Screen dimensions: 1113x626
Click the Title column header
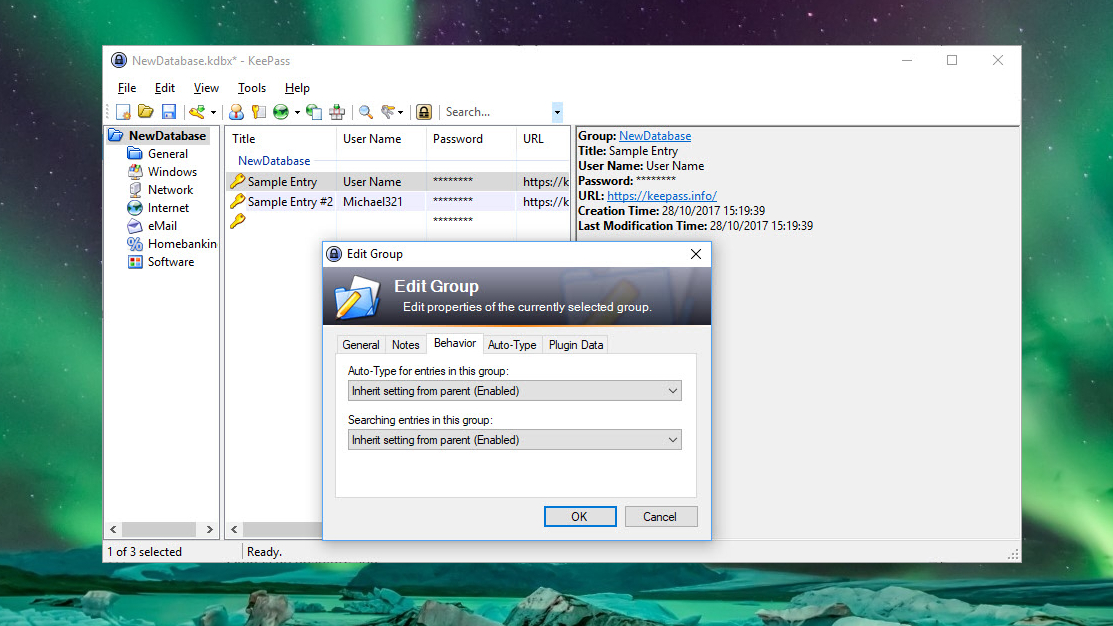(280, 139)
